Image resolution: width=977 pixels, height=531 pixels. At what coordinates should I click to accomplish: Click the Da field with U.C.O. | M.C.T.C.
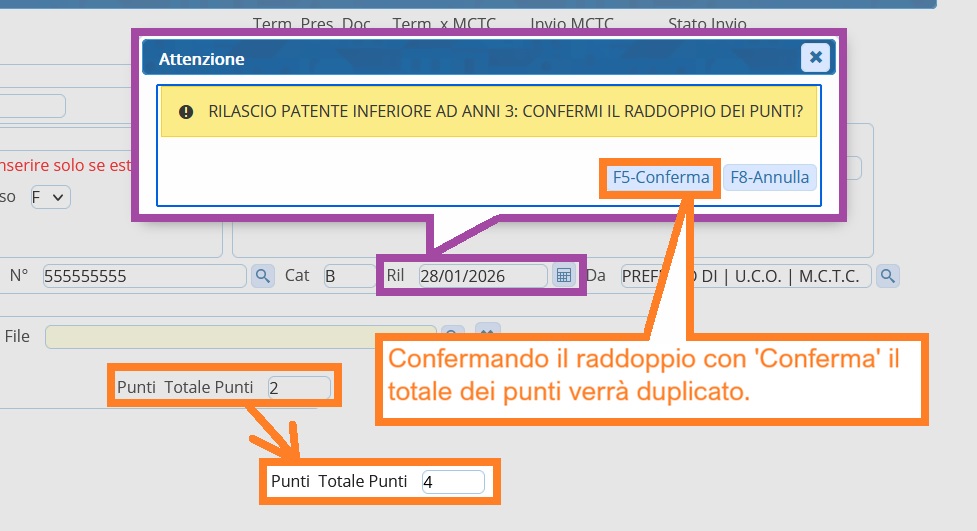pyautogui.click(x=745, y=276)
